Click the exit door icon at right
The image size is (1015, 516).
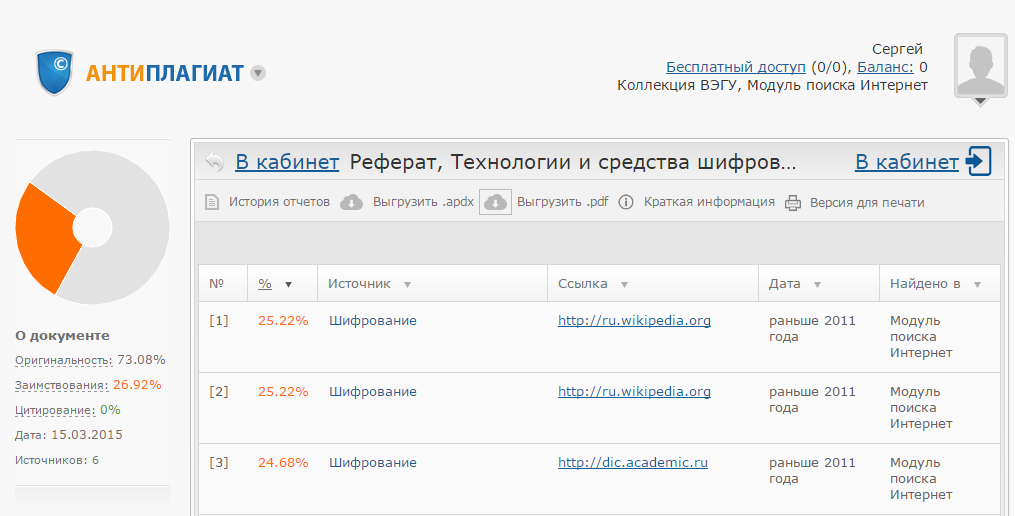click(x=978, y=162)
